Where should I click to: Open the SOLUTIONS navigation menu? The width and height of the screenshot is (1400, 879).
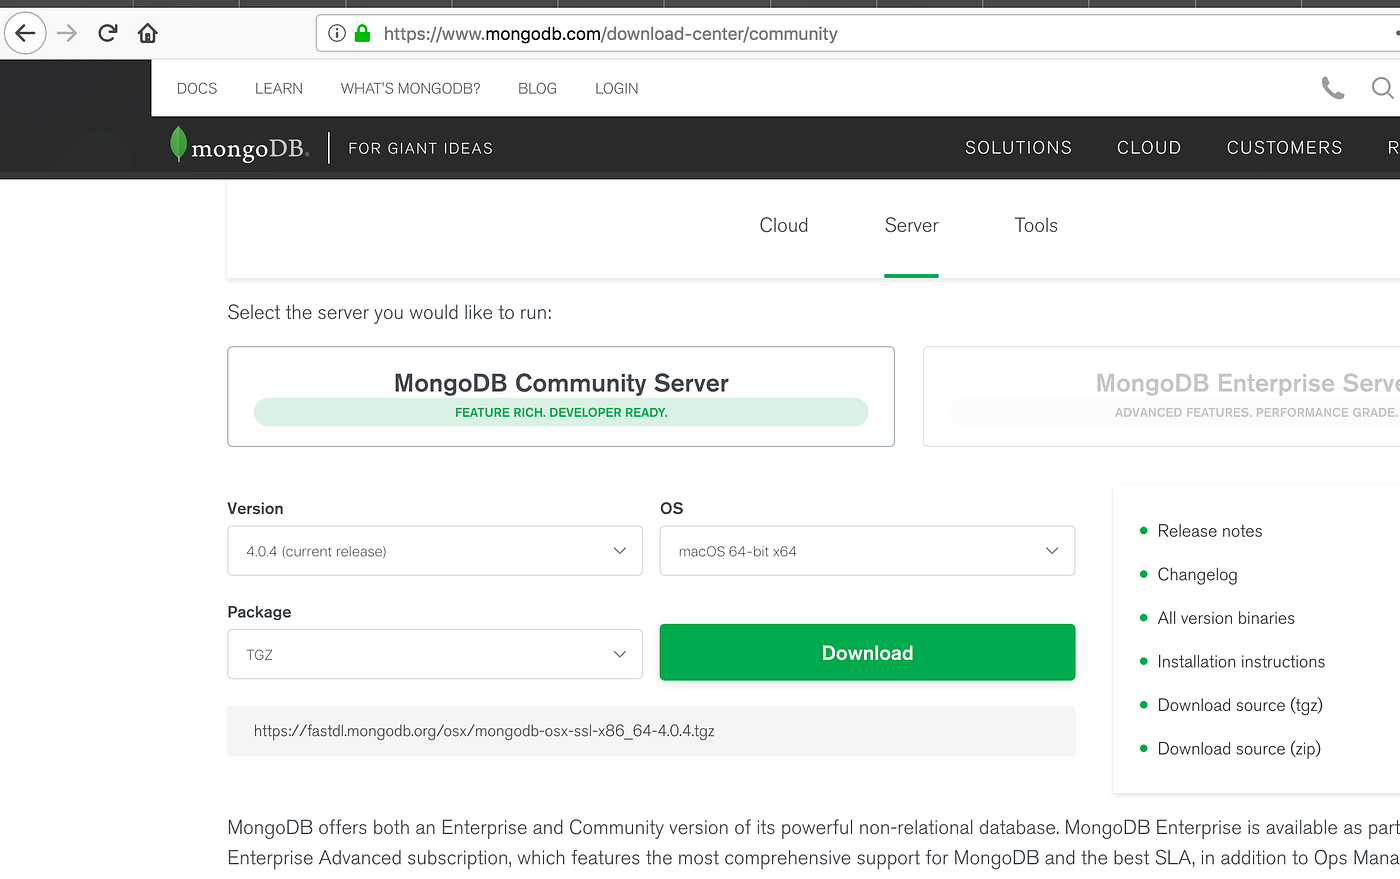pos(1018,147)
